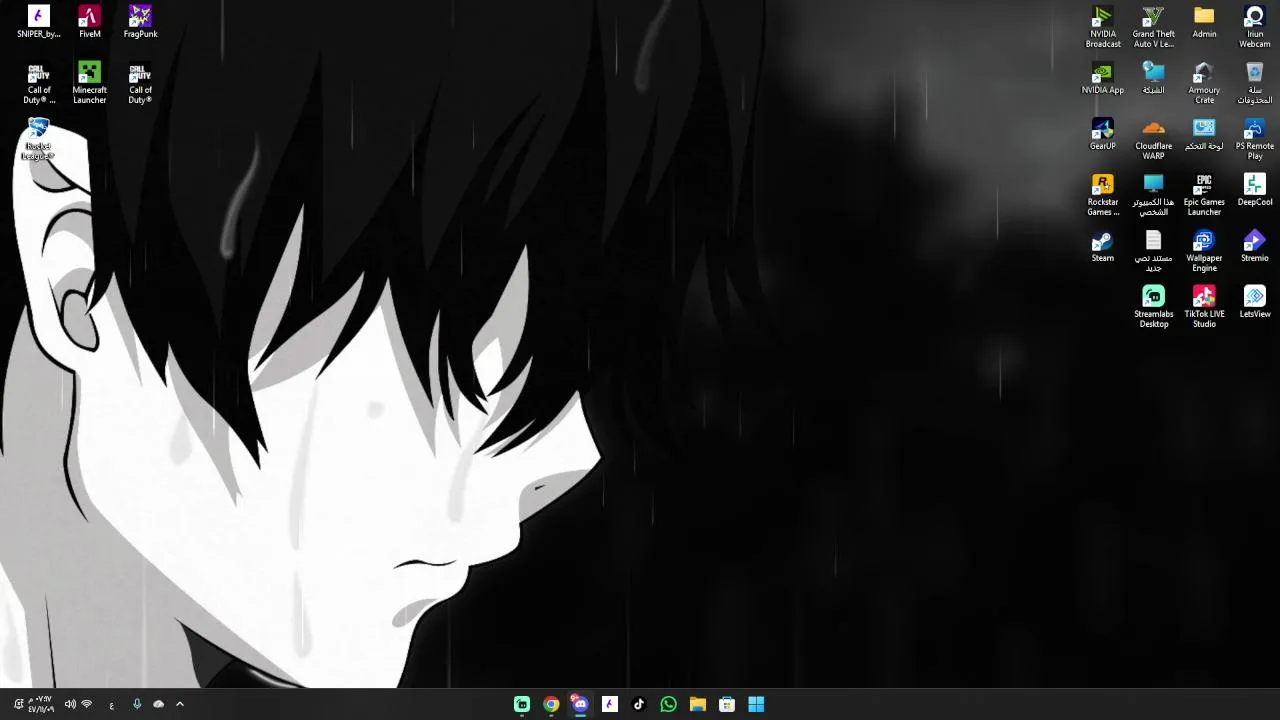Open TikTok from the taskbar

[639, 704]
